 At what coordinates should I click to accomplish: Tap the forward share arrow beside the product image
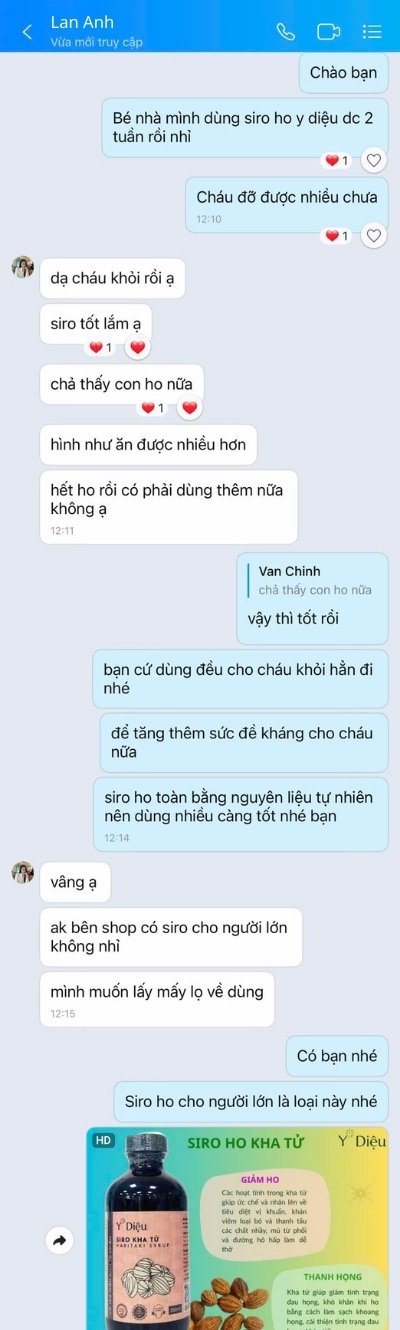[59, 1241]
